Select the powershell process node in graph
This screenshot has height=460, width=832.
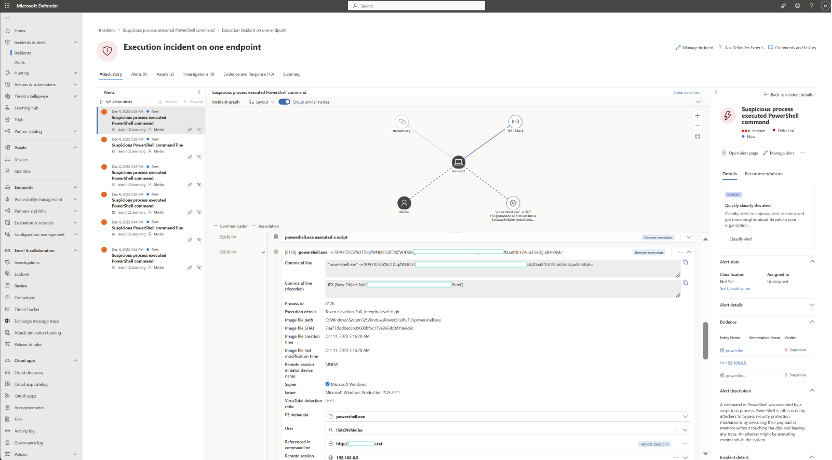(x=513, y=203)
